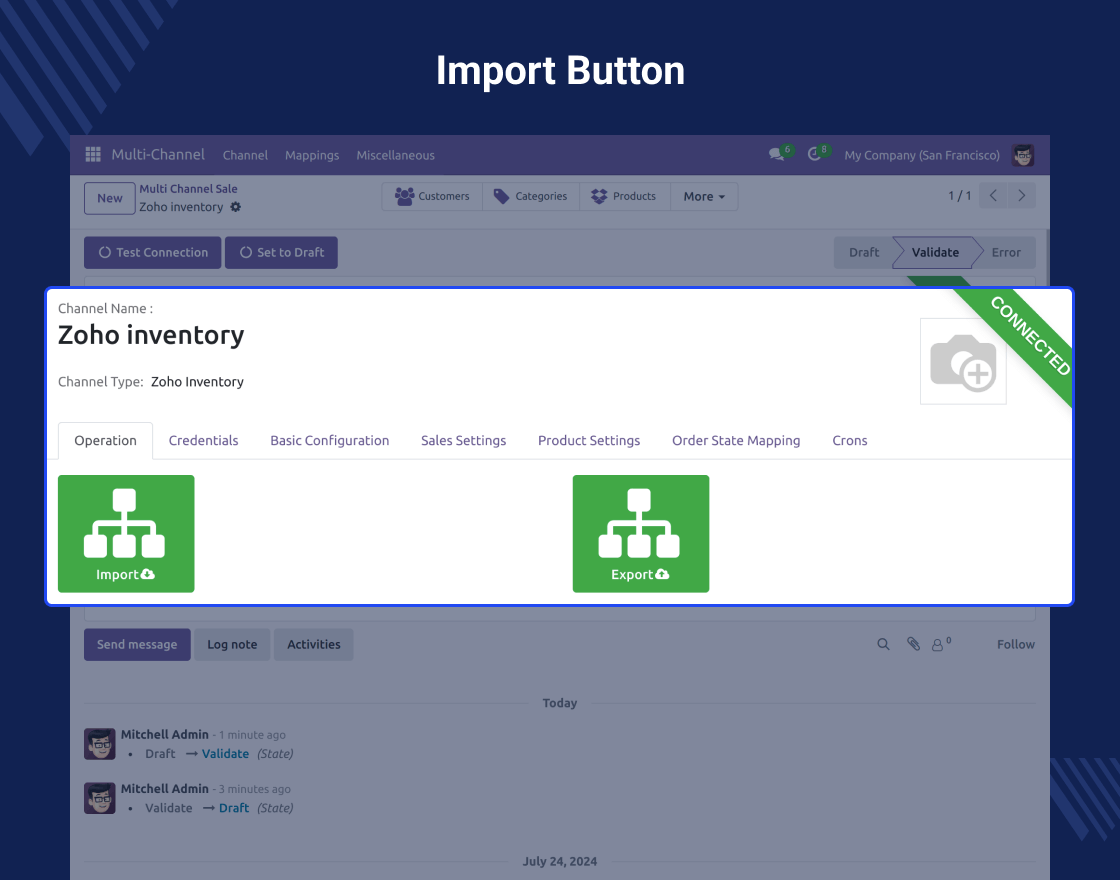Viewport: 1120px width, 880px height.
Task: Open the activities clock icon
Action: (x=814, y=154)
